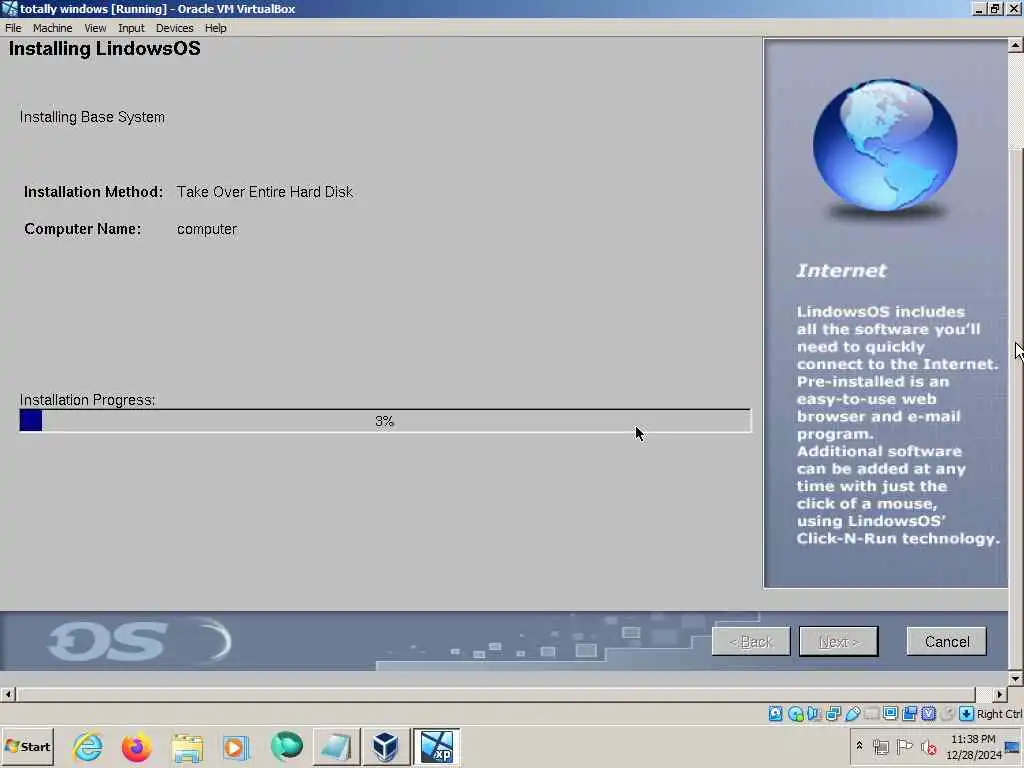The height and width of the screenshot is (768, 1024).
Task: Open Internet Explorer from the taskbar
Action: [x=88, y=746]
